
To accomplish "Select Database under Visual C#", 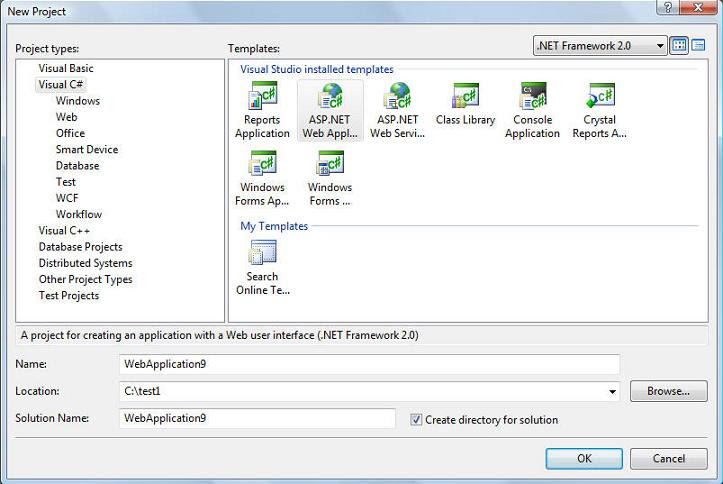I will coord(77,165).
